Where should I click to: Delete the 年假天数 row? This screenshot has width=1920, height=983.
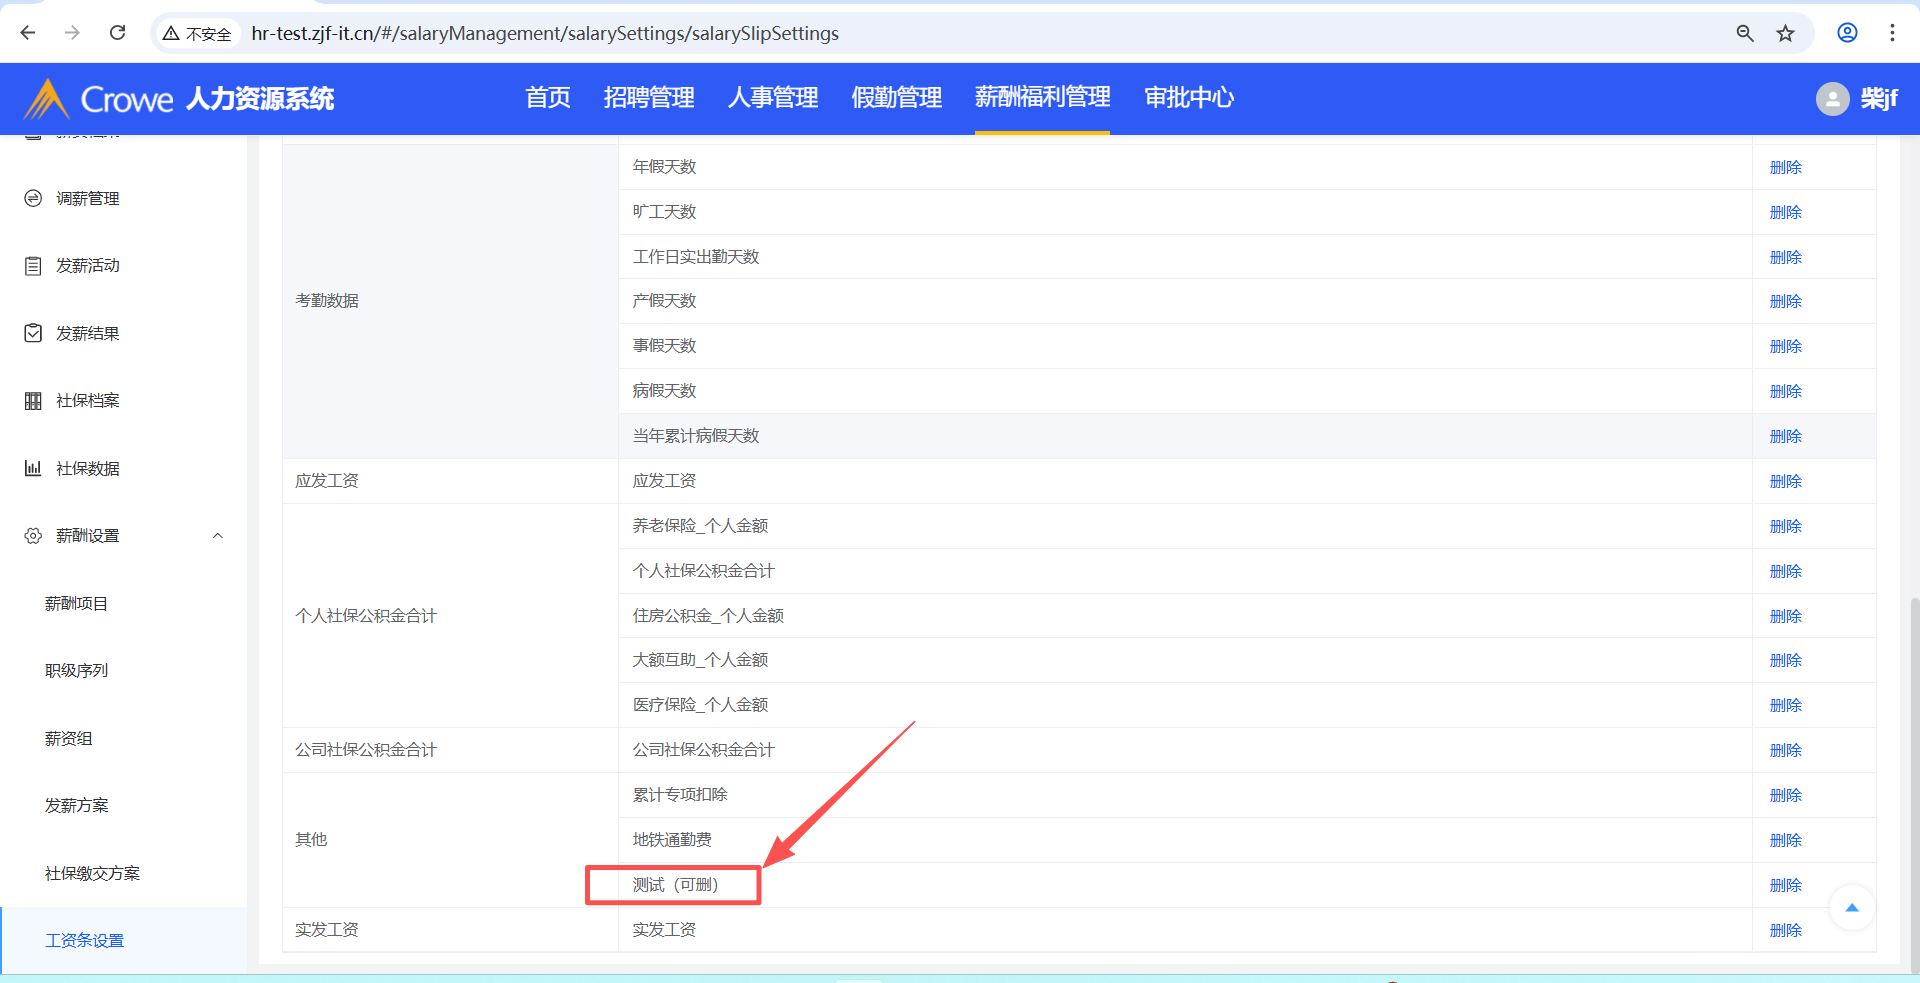(x=1785, y=167)
